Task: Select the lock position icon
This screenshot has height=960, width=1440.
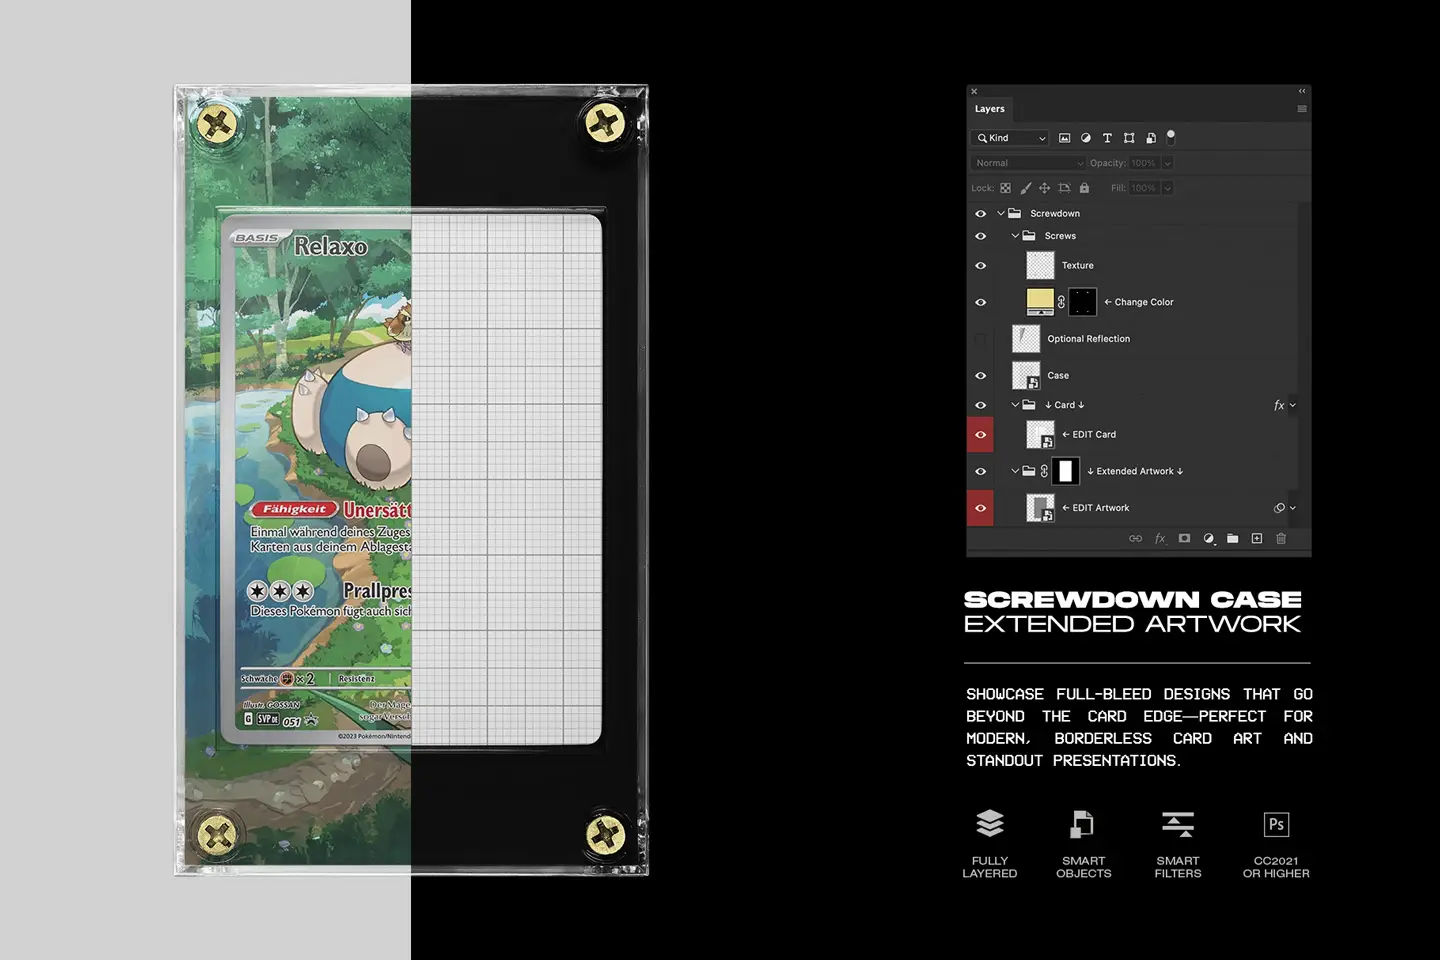Action: [x=1044, y=188]
